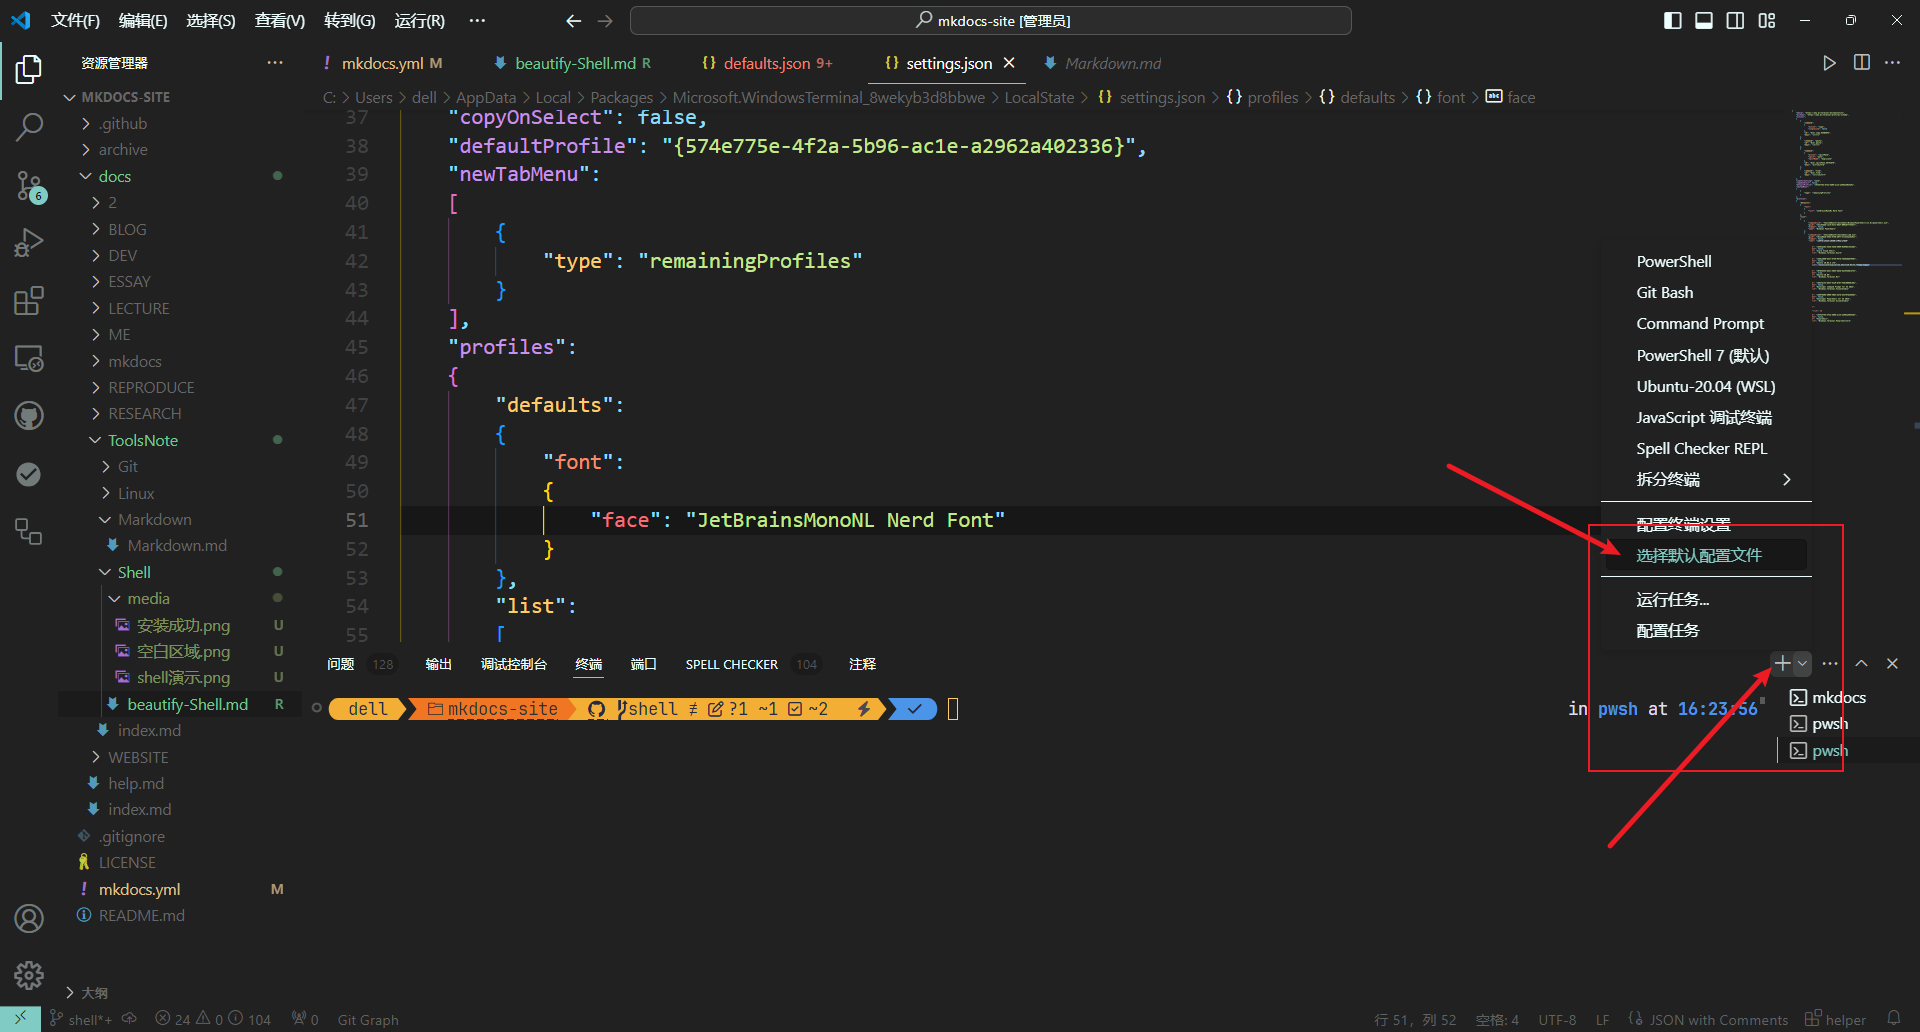This screenshot has width=1920, height=1032.
Task: Open terminal launch profile dropdown arrow
Action: (1802, 663)
